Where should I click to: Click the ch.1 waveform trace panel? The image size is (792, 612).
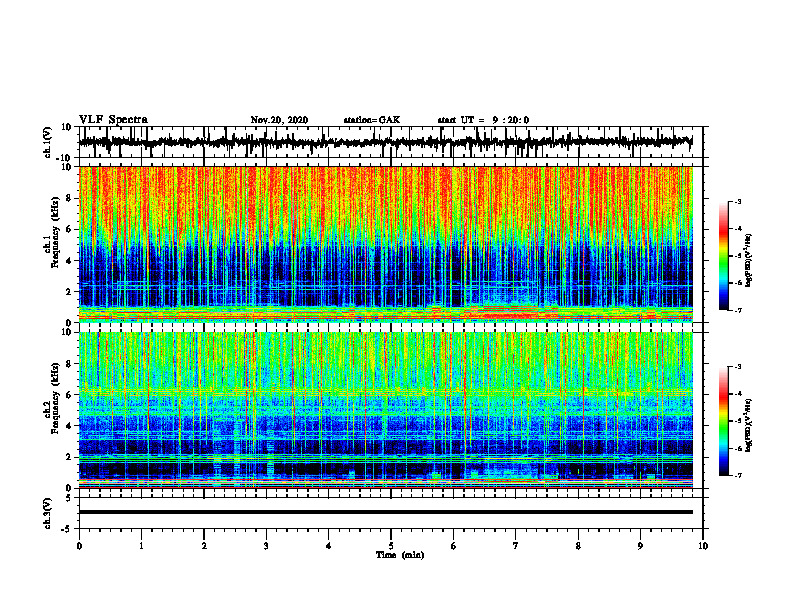(x=390, y=142)
